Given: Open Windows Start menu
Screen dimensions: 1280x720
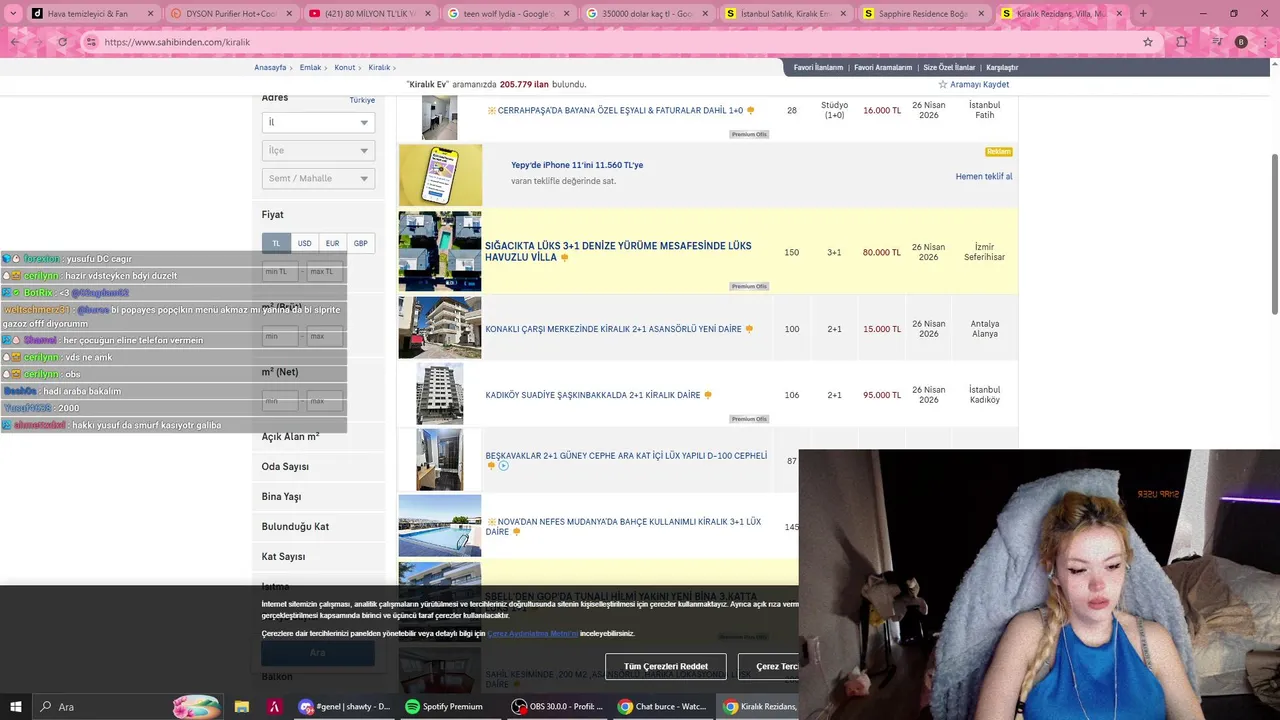Looking at the screenshot, I should coord(16,706).
